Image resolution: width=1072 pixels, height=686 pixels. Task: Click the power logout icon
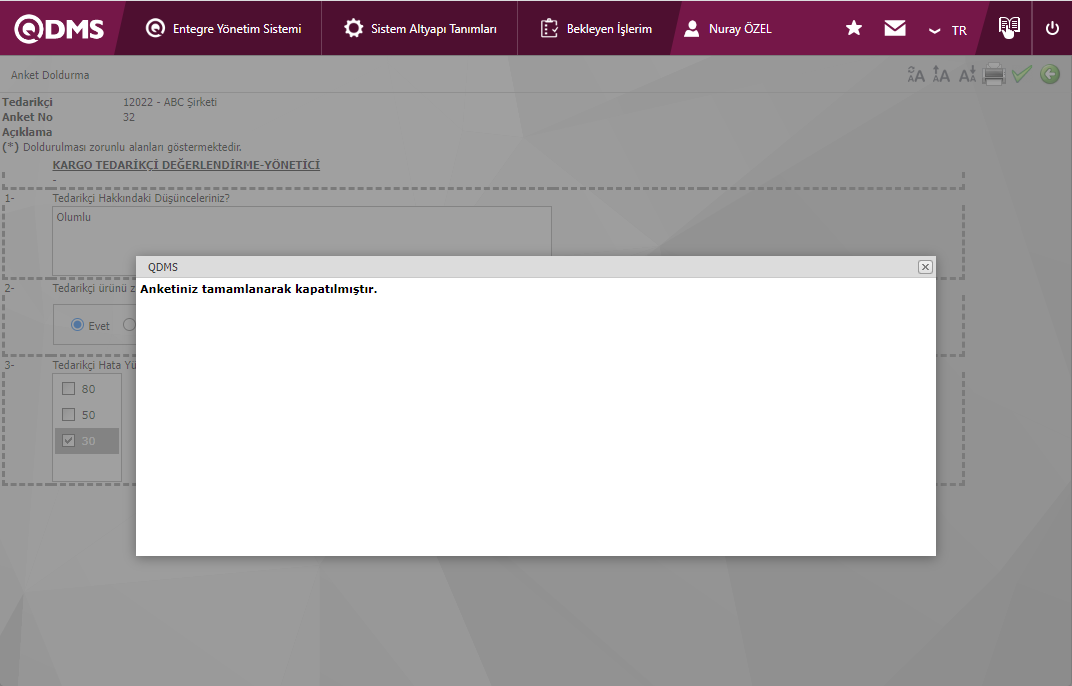click(x=1052, y=28)
